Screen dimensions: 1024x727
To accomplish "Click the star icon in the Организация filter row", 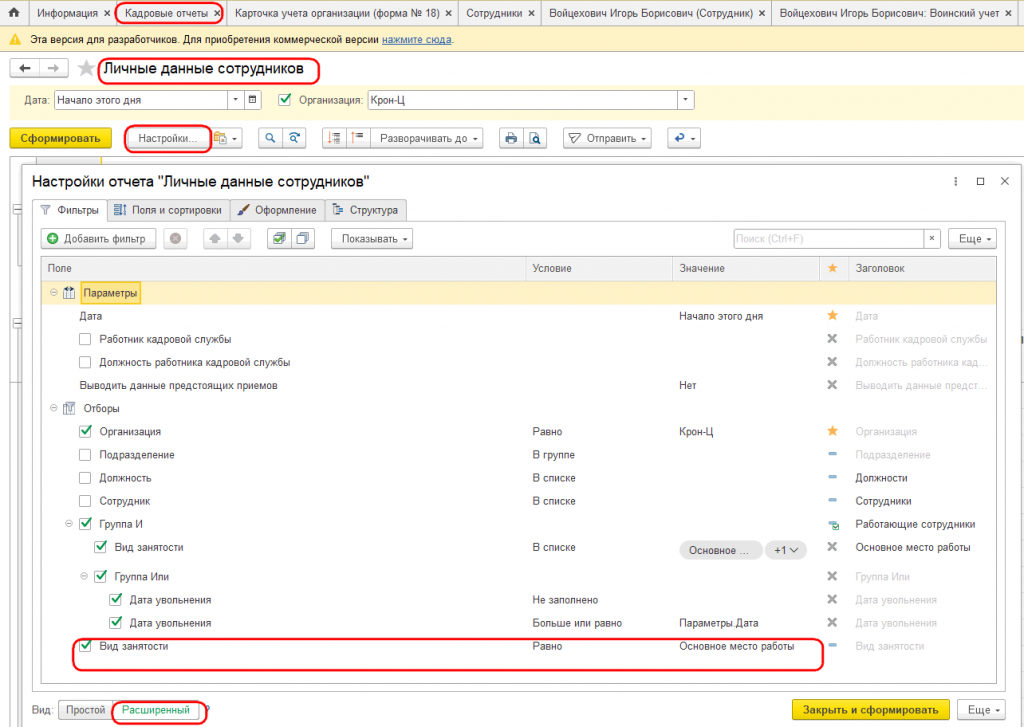I will [x=832, y=431].
